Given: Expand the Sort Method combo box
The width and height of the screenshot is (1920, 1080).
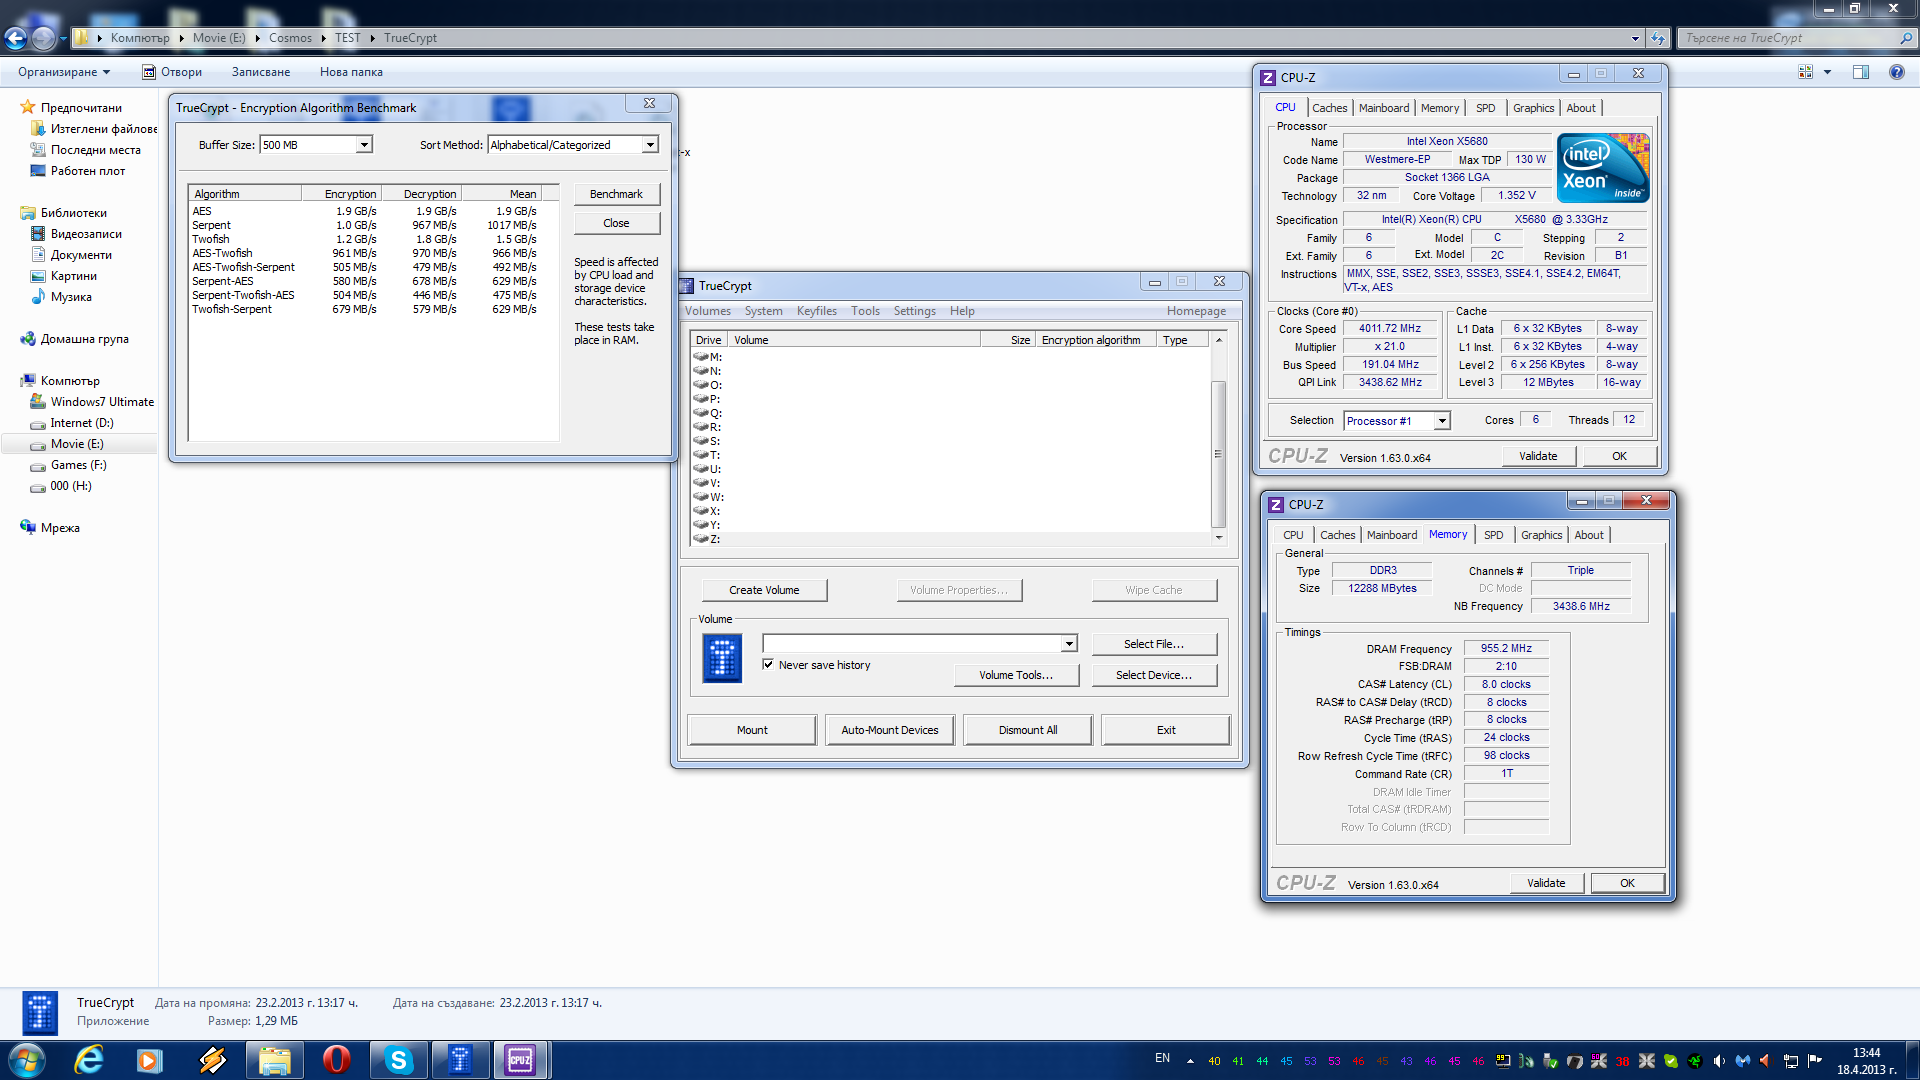Looking at the screenshot, I should coord(650,145).
